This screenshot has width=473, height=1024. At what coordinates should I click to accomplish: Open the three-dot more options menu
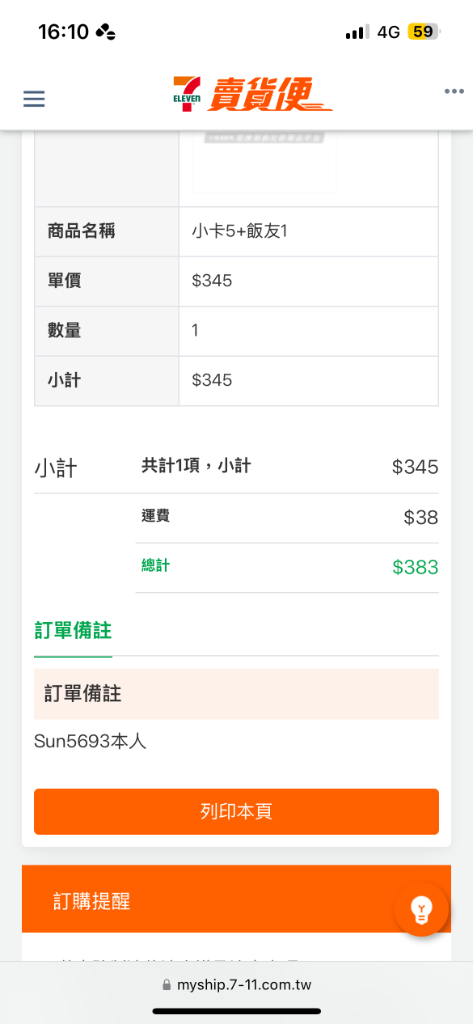click(454, 91)
